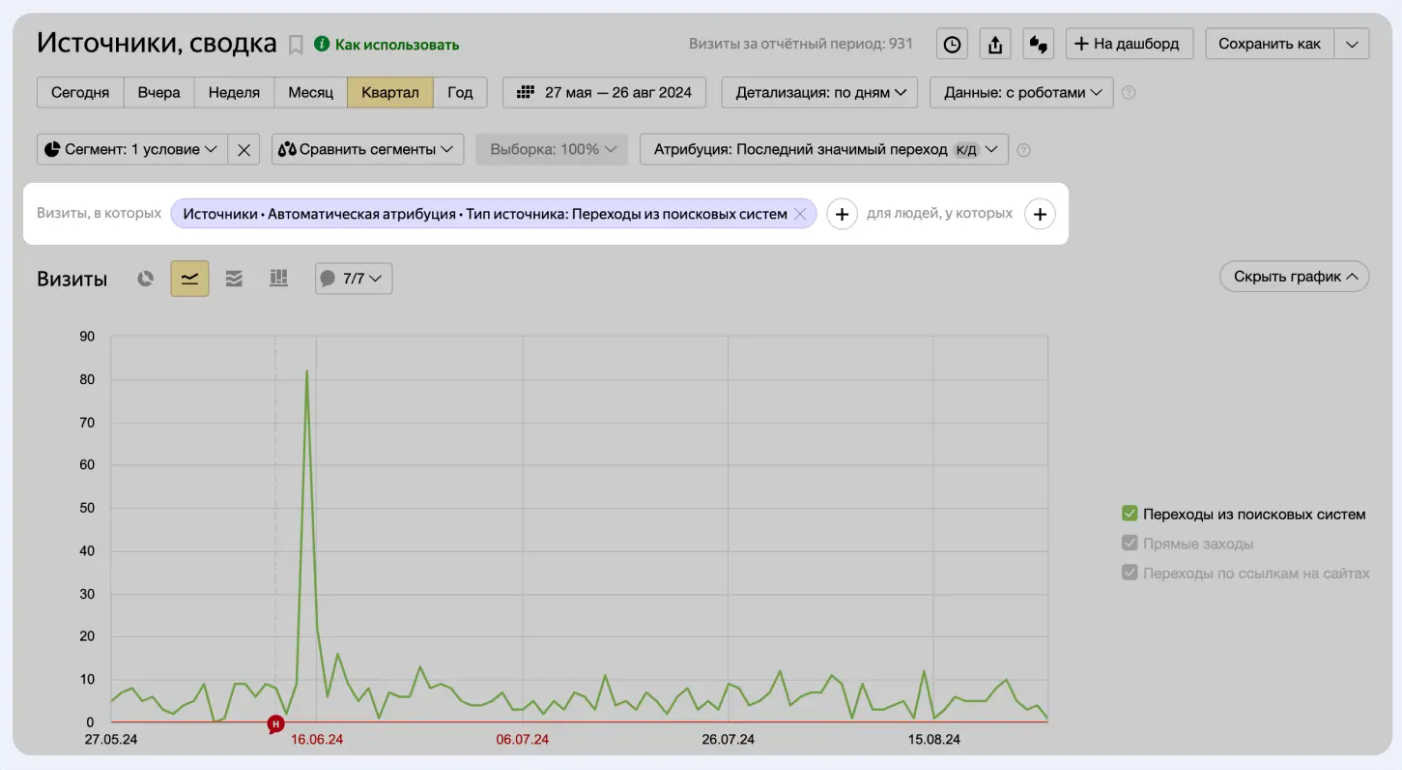Select the 'Вчера' period tab
Screen dimensions: 1402x770
[x=159, y=92]
